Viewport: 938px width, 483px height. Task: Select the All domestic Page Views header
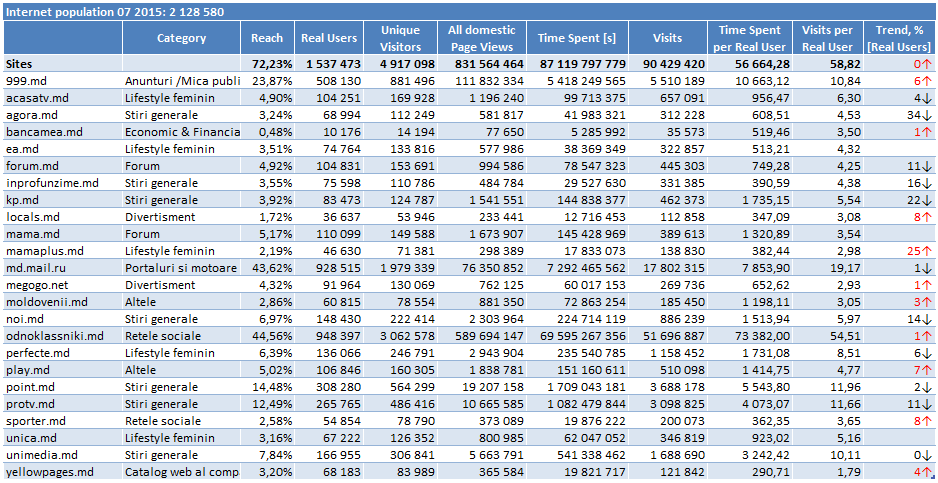click(482, 38)
